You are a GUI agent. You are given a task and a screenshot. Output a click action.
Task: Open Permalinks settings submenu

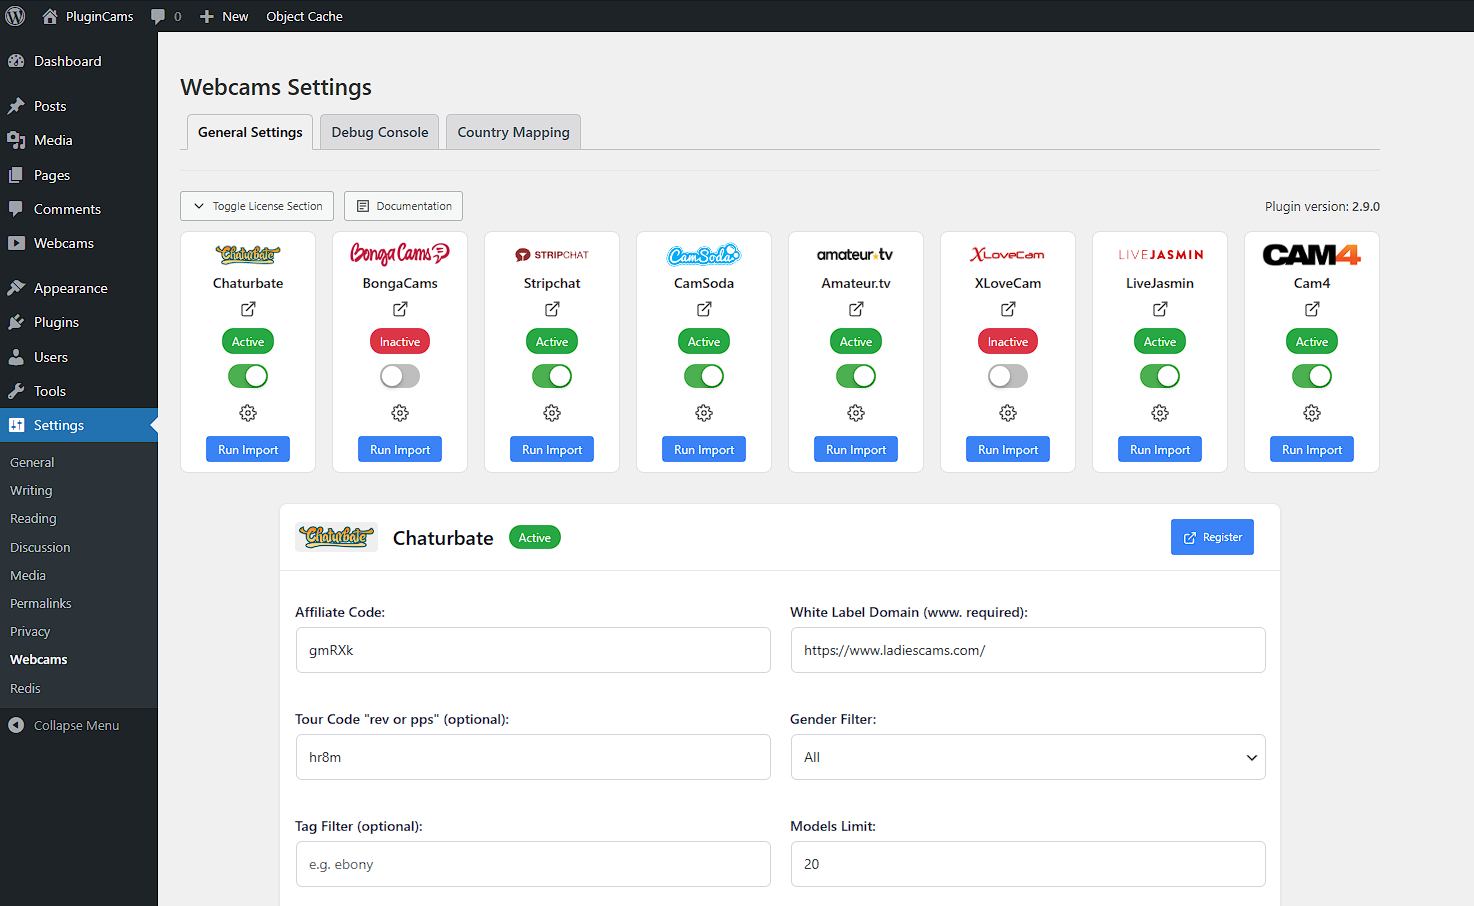point(41,603)
